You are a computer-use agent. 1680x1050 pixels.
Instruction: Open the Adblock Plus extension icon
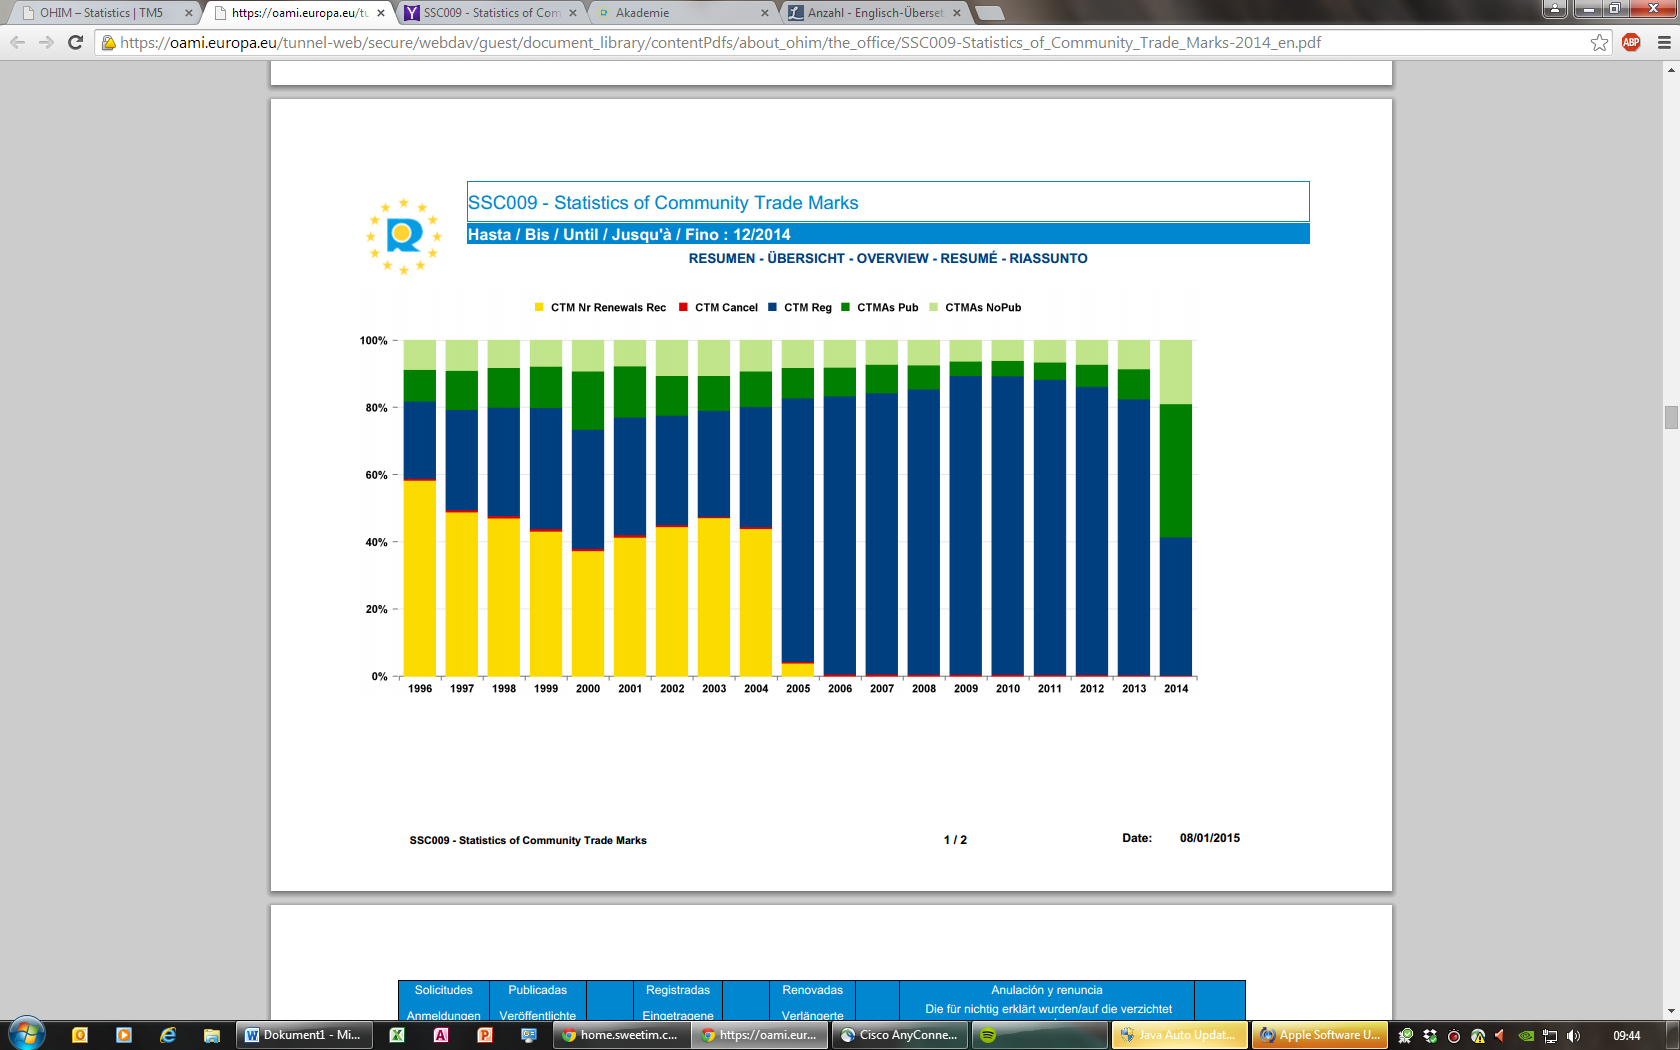1631,42
